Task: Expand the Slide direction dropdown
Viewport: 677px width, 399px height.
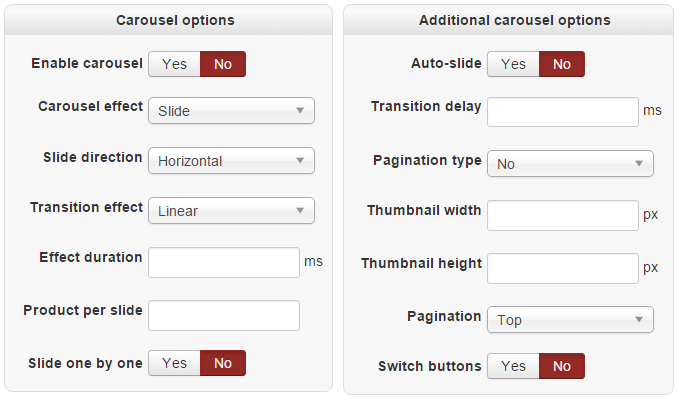Action: [231, 161]
